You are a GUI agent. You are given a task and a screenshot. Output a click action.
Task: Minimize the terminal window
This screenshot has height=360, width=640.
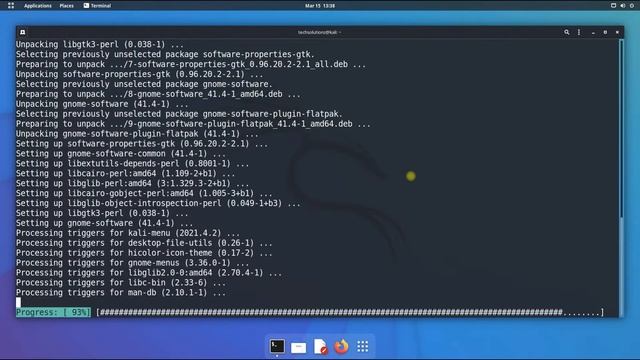tap(593, 32)
